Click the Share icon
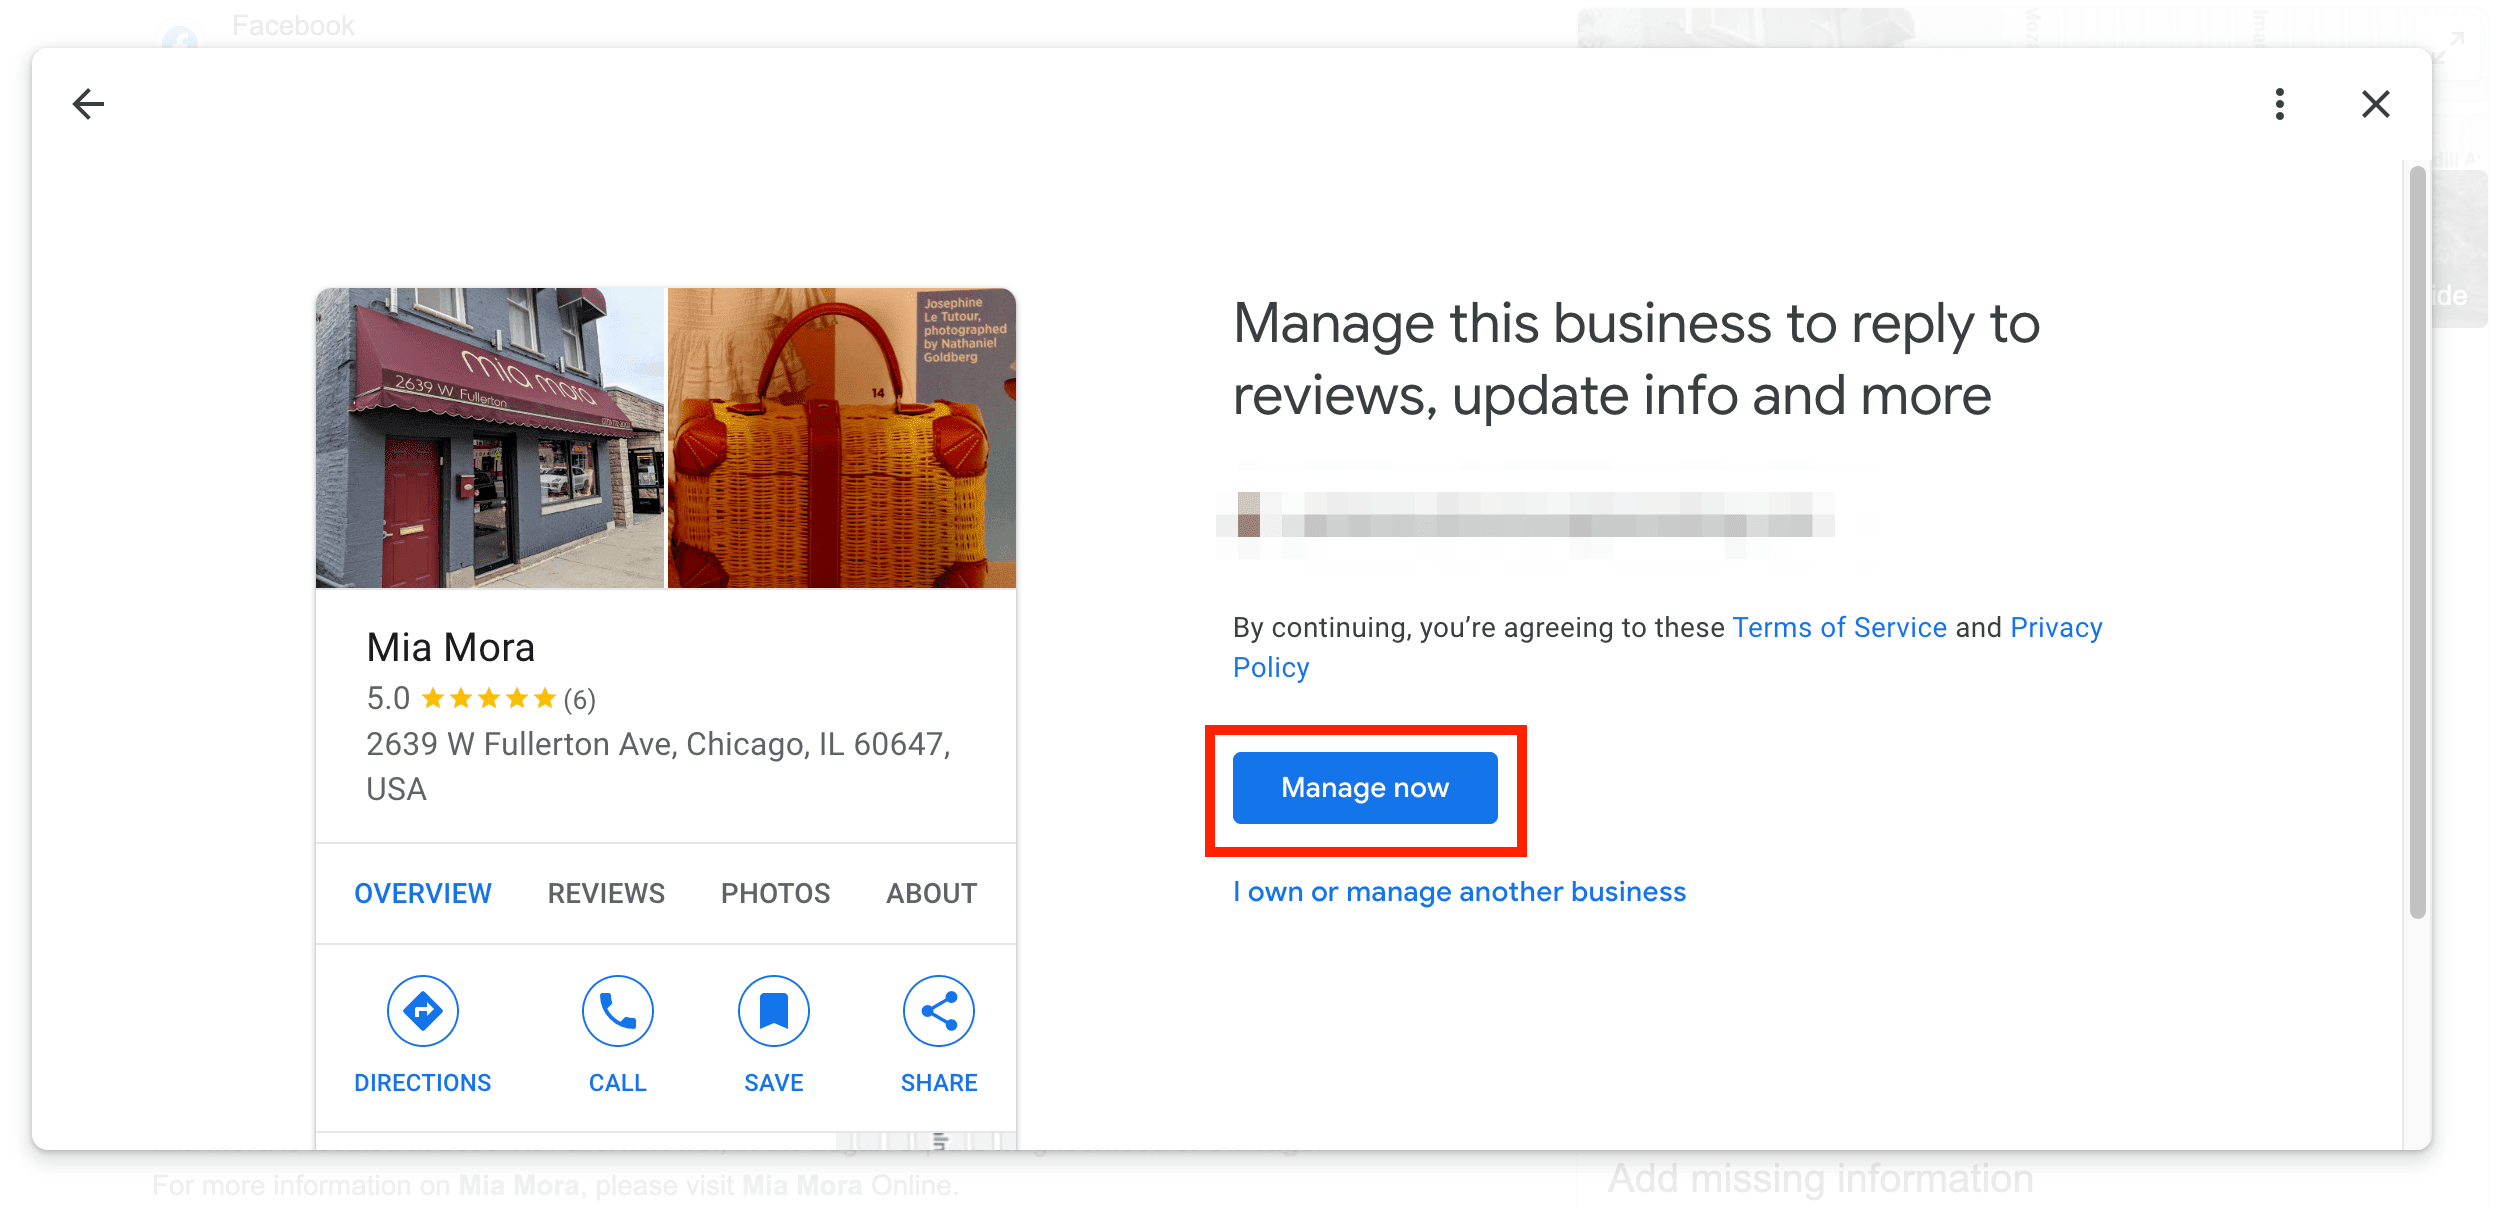This screenshot has height=1208, width=2498. 939,1011
